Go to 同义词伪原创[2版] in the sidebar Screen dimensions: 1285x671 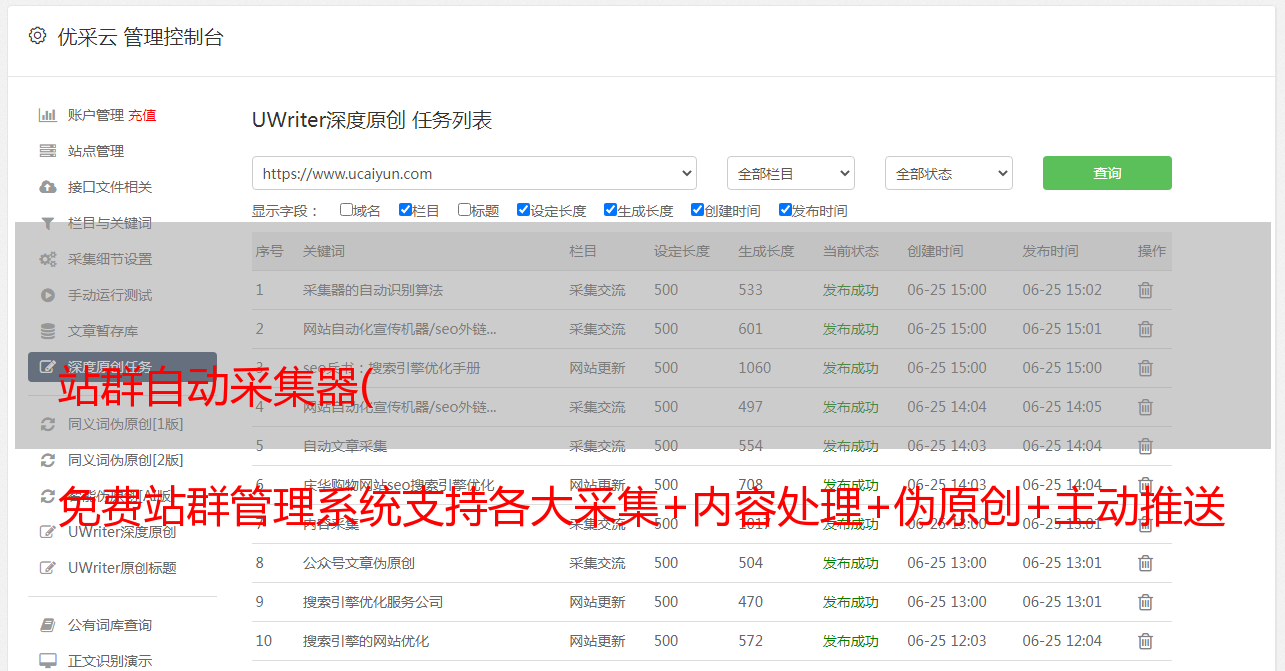pos(125,460)
